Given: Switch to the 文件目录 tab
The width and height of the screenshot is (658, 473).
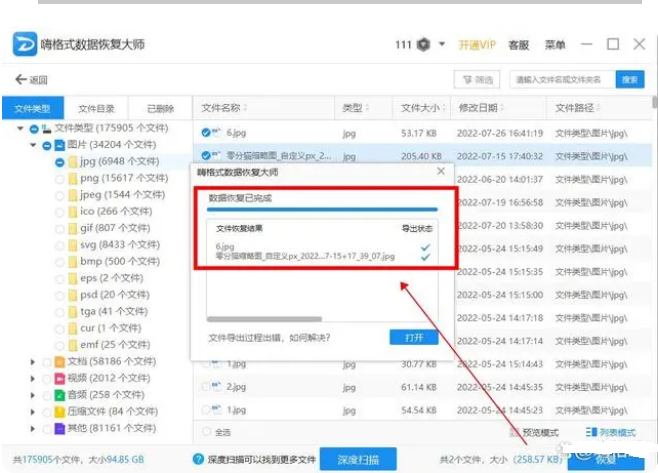Looking at the screenshot, I should click(x=97, y=108).
